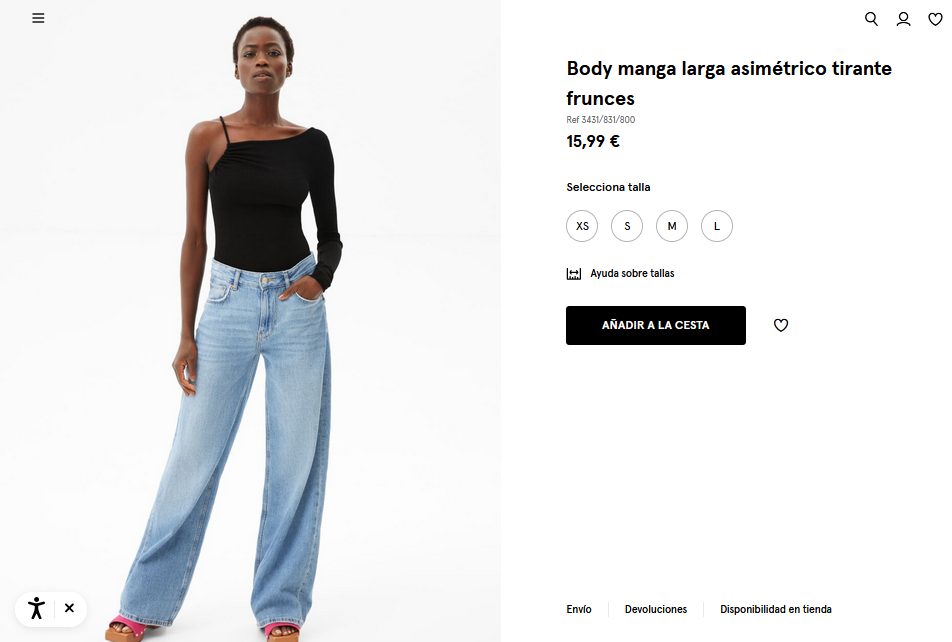Viewport: 952px width, 642px height.
Task: Open wishlist heart in header
Action: point(936,19)
